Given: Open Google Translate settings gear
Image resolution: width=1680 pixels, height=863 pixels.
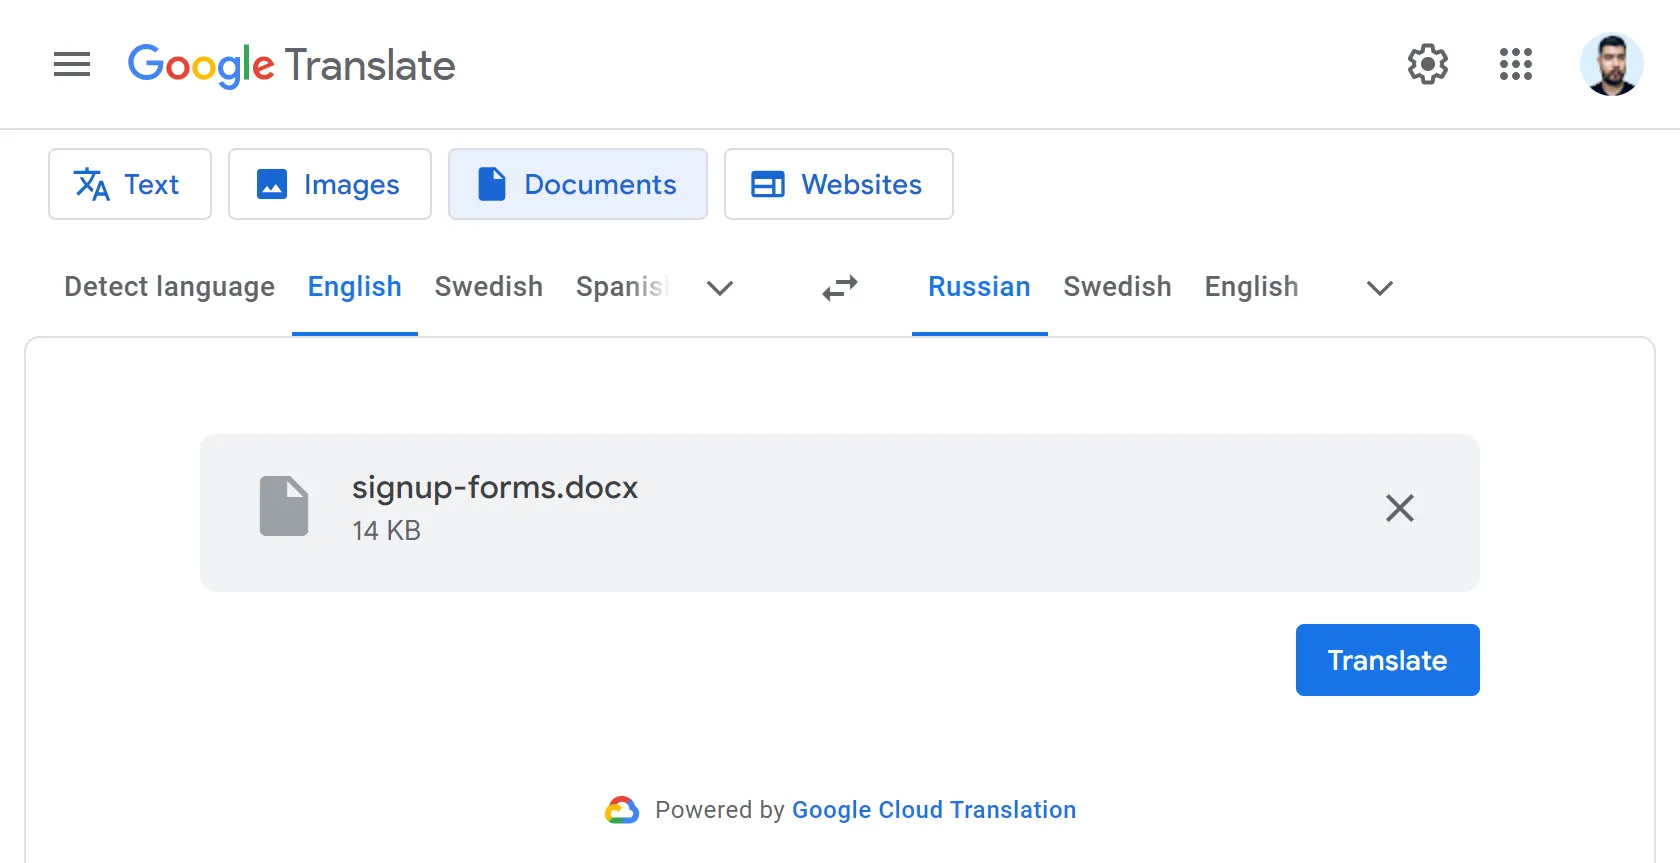Looking at the screenshot, I should coord(1427,64).
